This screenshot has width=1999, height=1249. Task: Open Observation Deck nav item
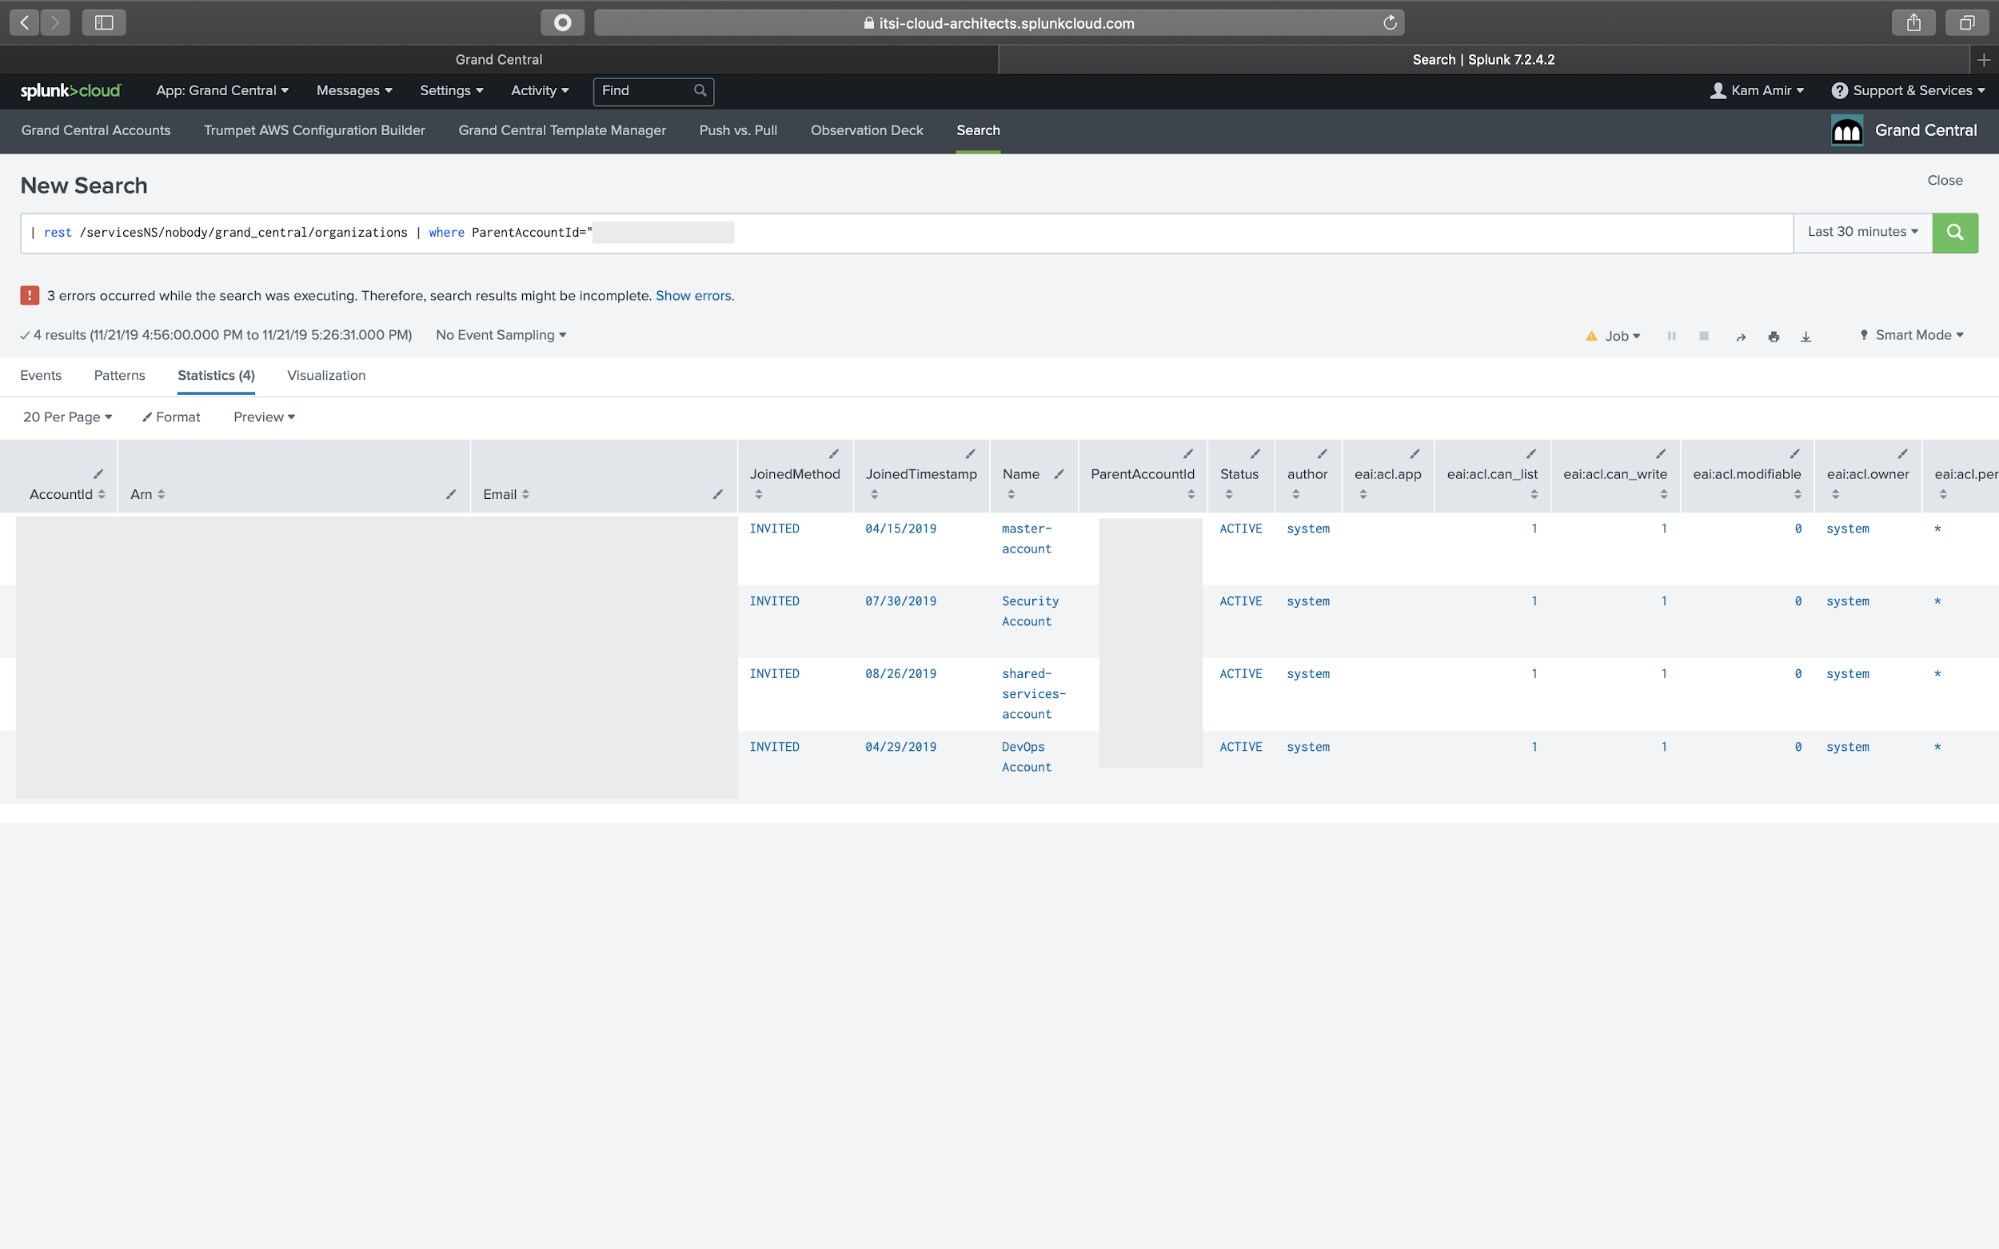(867, 130)
